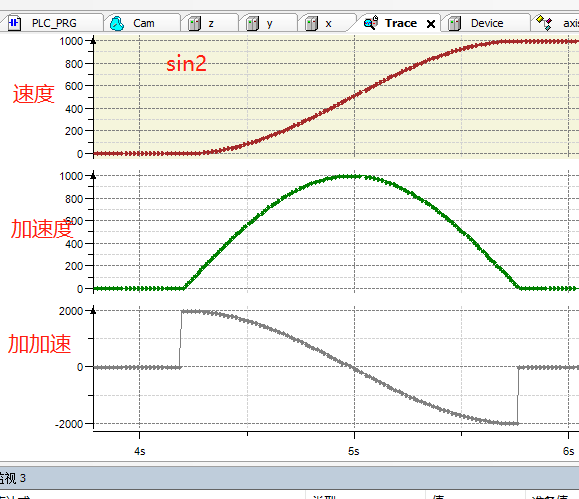Click the x axis drive icon
This screenshot has height=499, width=579.
[311, 24]
